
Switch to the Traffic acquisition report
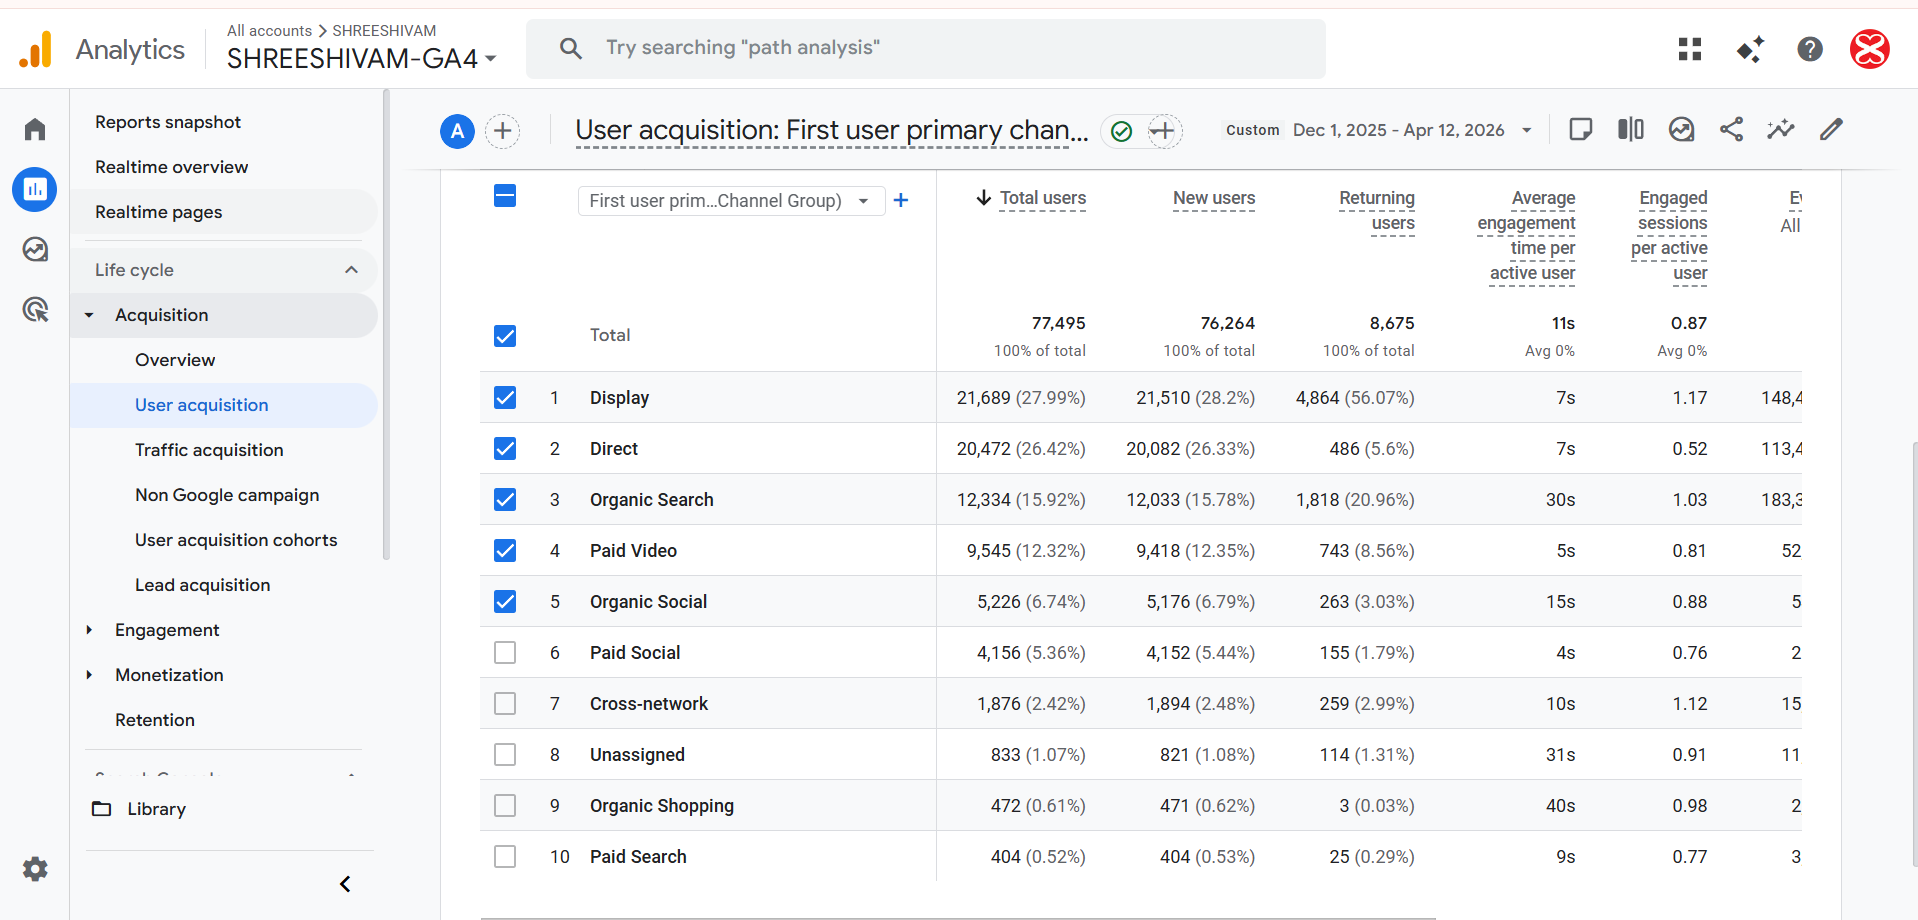click(208, 450)
